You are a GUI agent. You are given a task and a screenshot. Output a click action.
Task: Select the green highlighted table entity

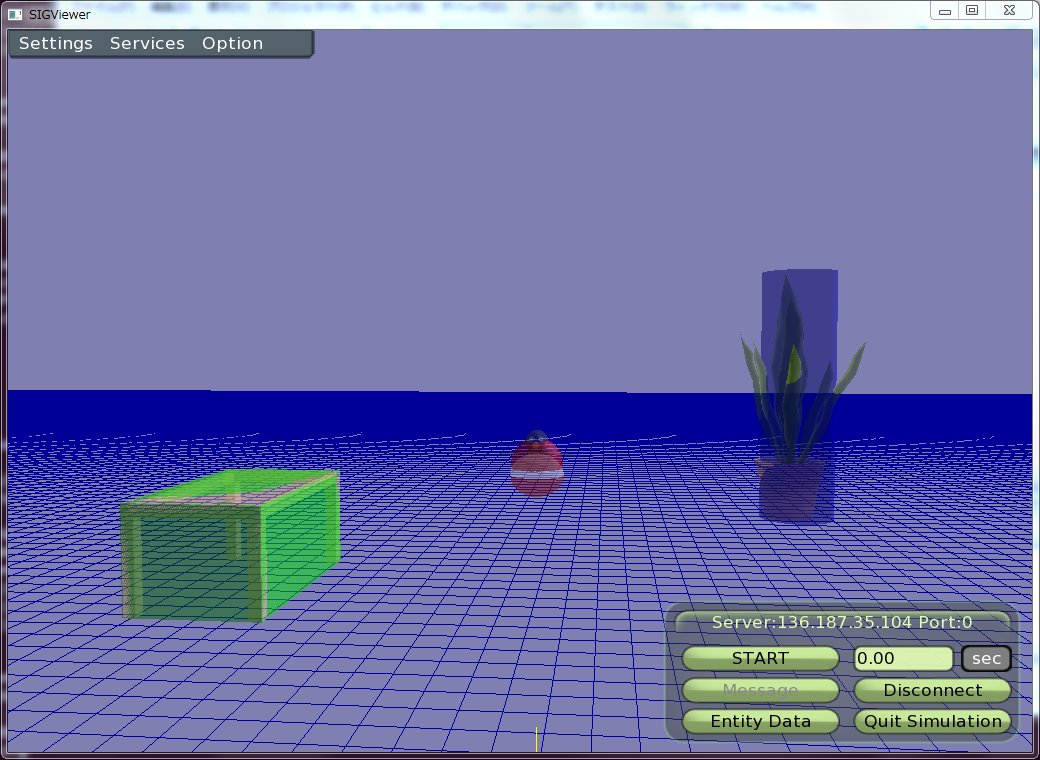point(230,545)
